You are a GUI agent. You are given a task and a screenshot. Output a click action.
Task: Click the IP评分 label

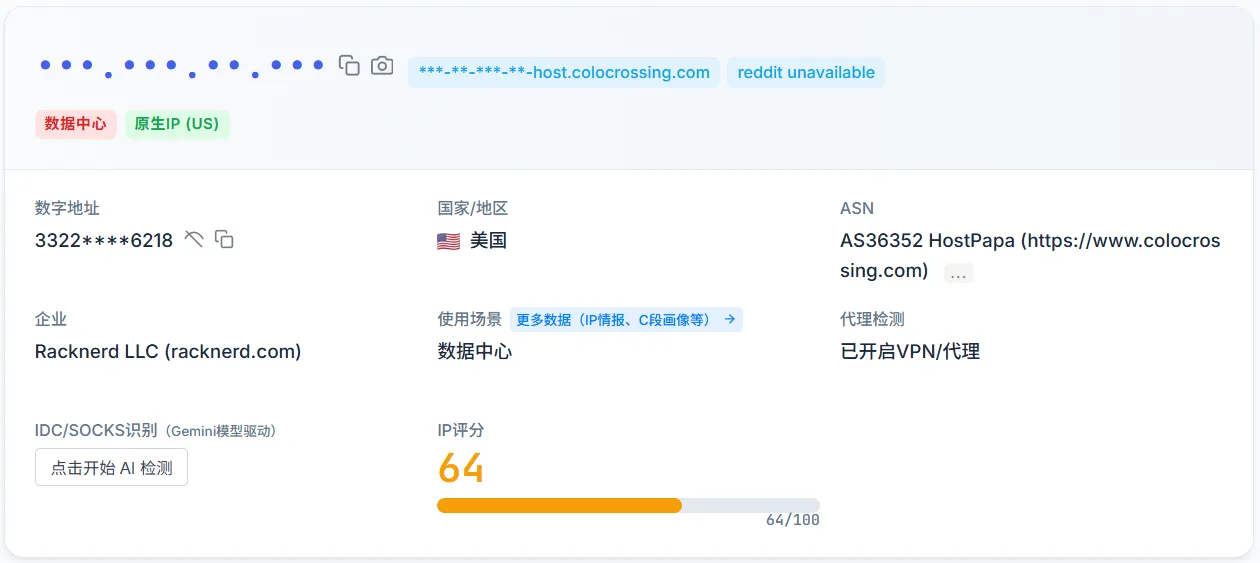(461, 430)
